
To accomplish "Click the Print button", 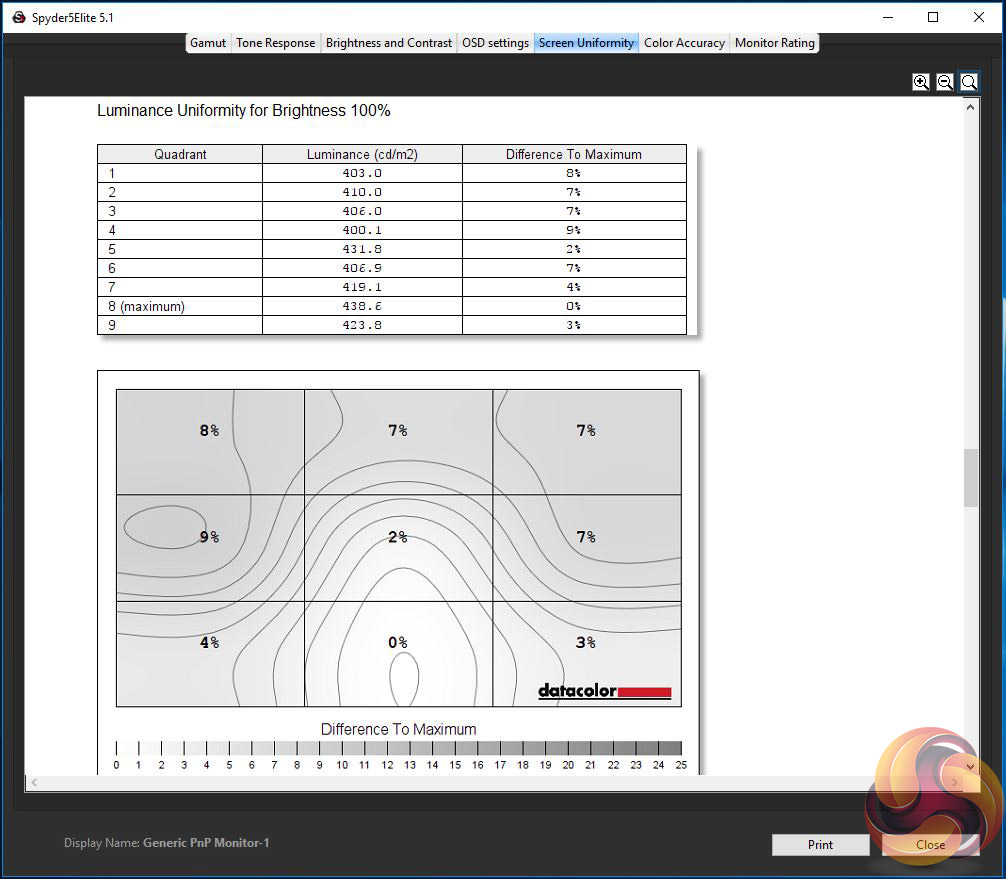I will (x=821, y=844).
